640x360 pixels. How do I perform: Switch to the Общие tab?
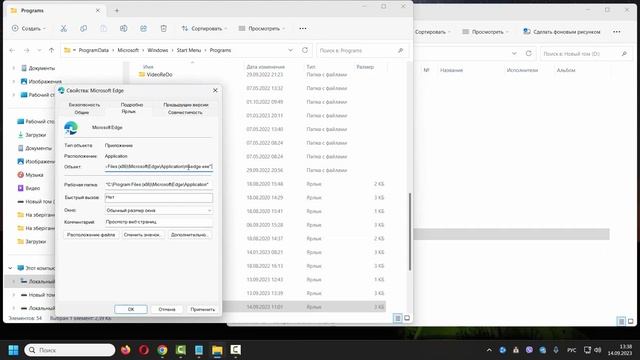tap(82, 112)
